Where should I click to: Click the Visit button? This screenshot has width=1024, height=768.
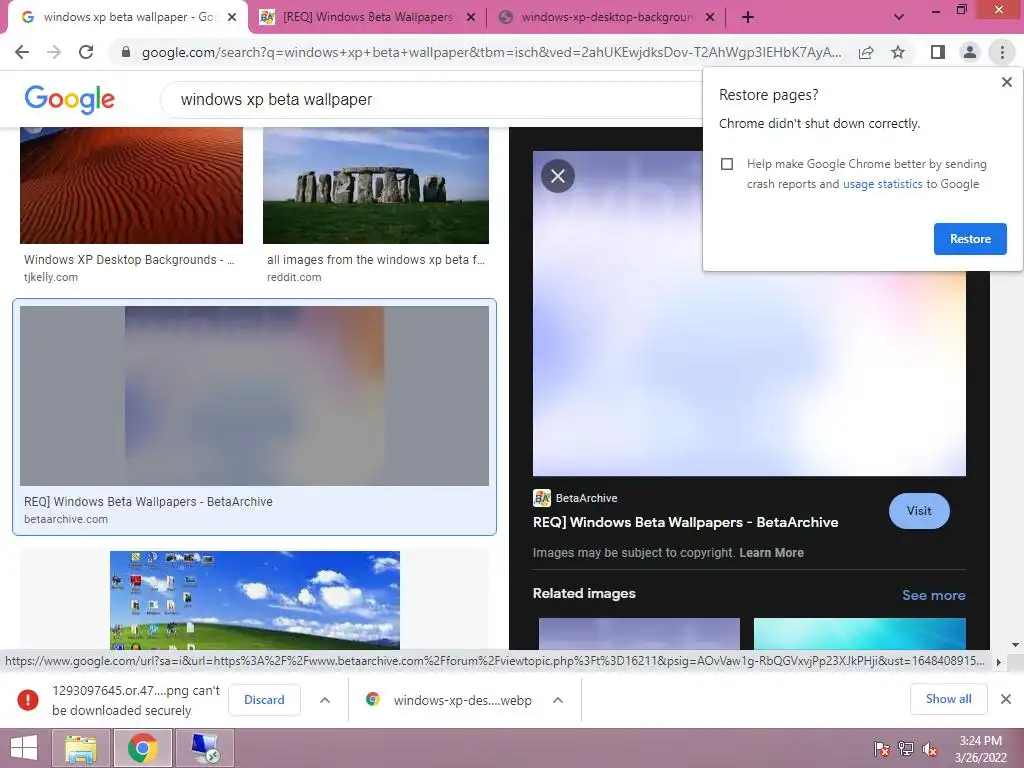(919, 511)
